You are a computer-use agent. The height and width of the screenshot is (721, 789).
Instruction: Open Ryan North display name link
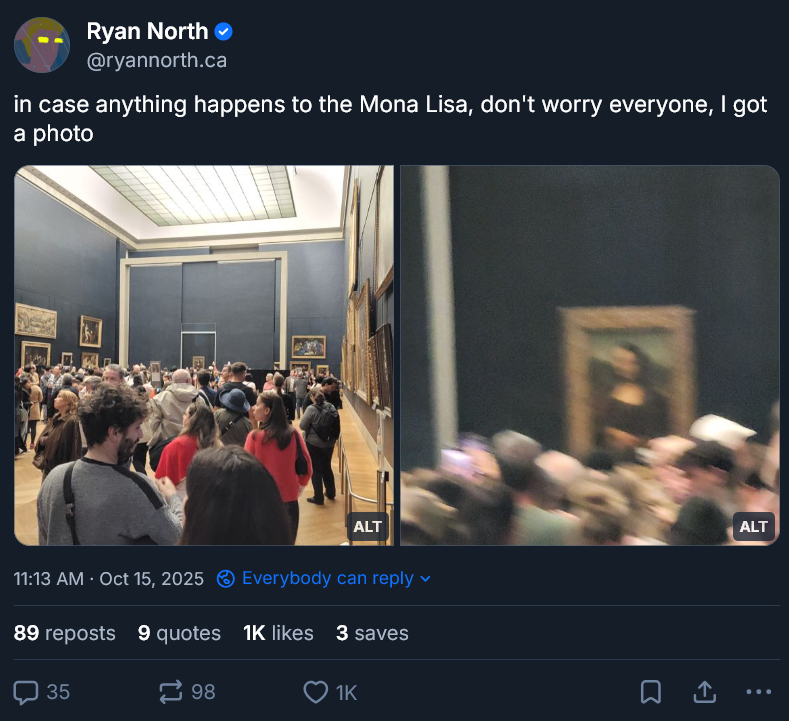point(147,32)
